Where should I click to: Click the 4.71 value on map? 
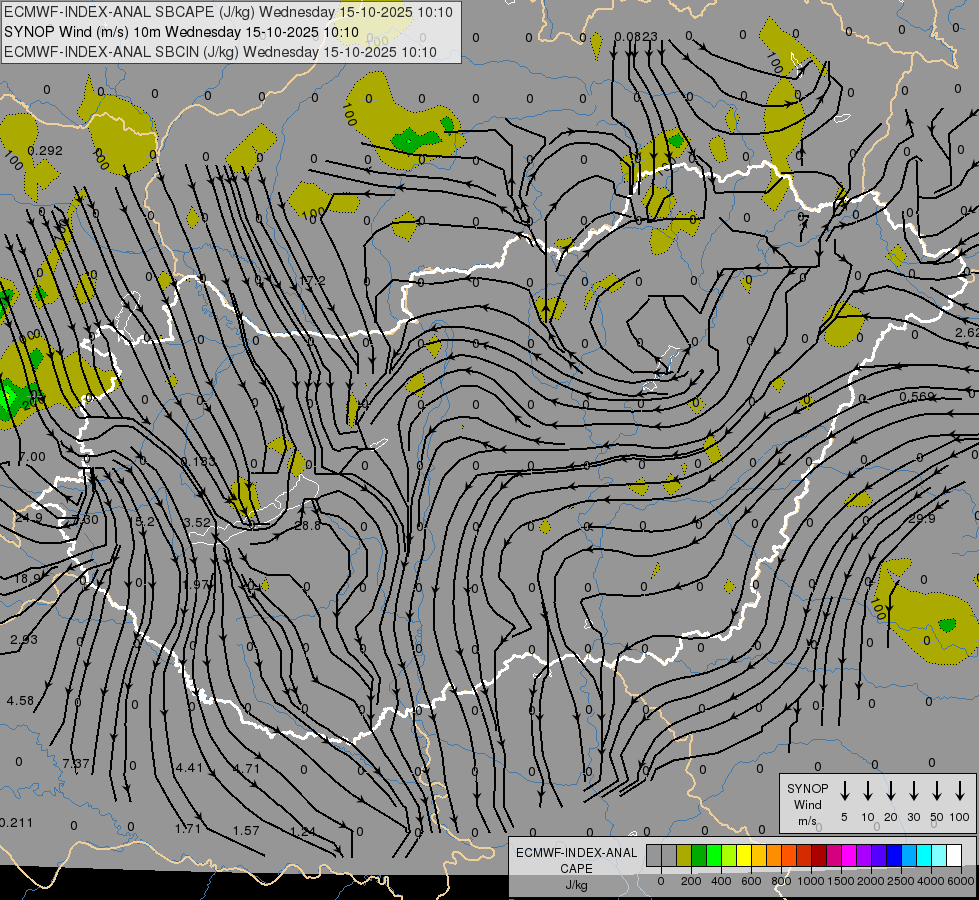[246, 768]
